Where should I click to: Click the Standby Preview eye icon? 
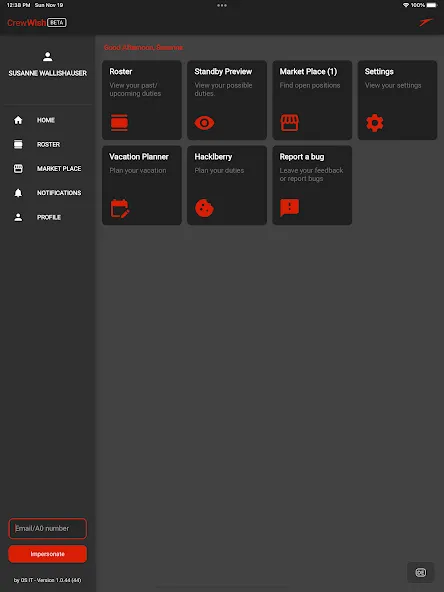[204, 123]
